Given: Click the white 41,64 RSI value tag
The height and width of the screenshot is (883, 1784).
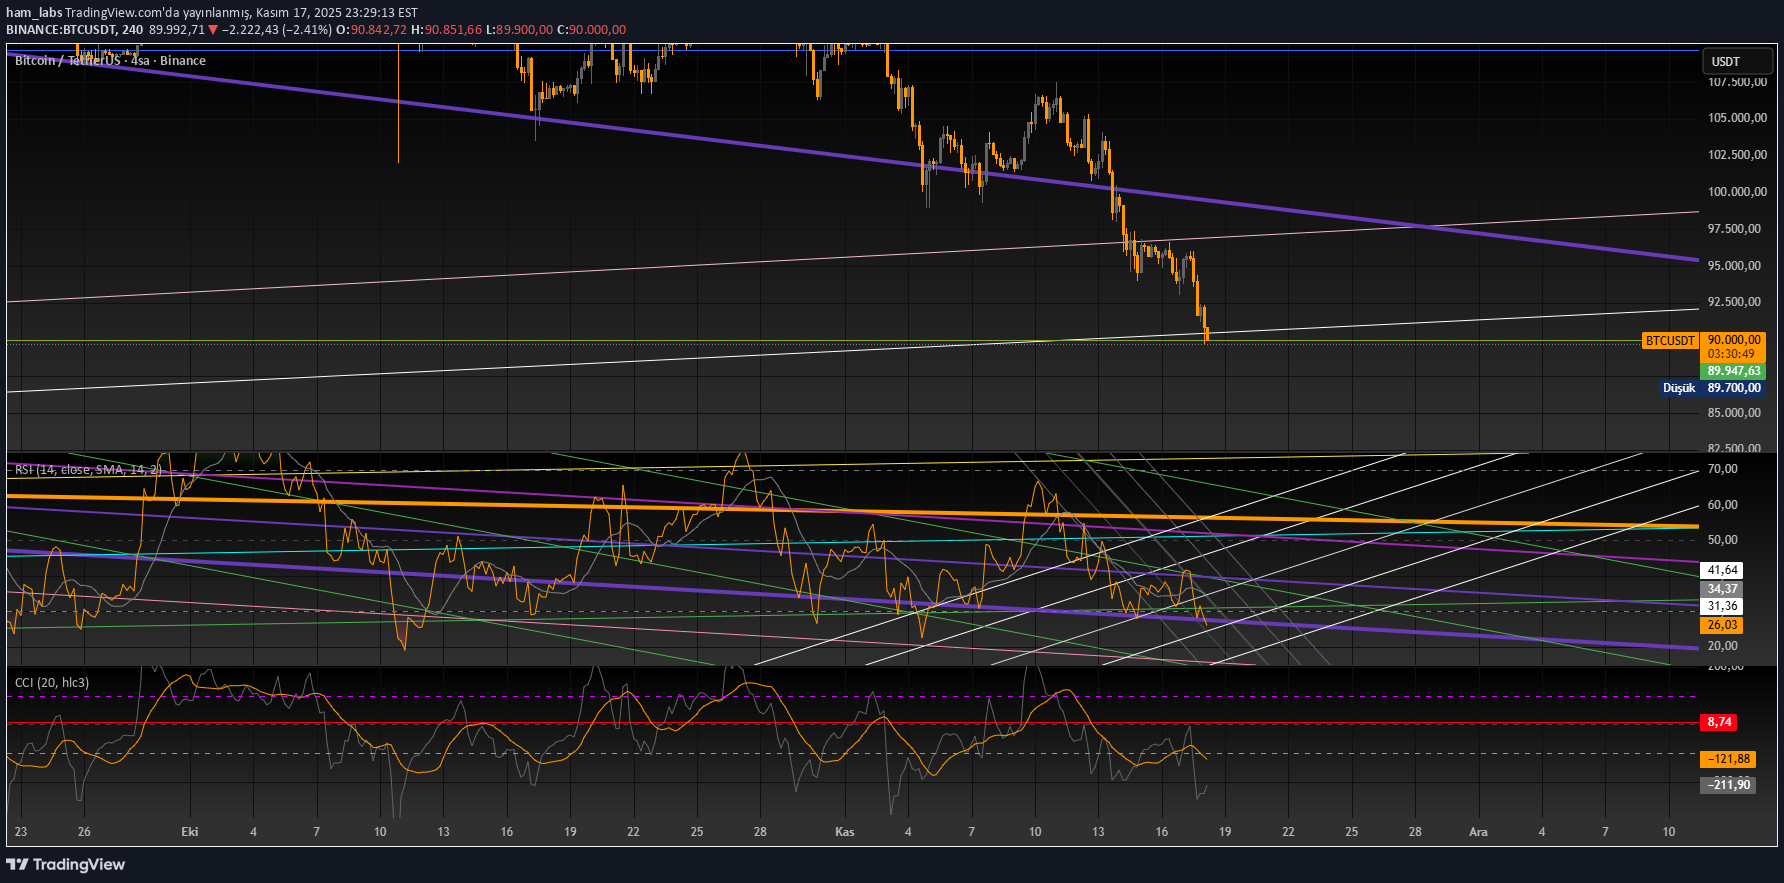Looking at the screenshot, I should (x=1722, y=570).
